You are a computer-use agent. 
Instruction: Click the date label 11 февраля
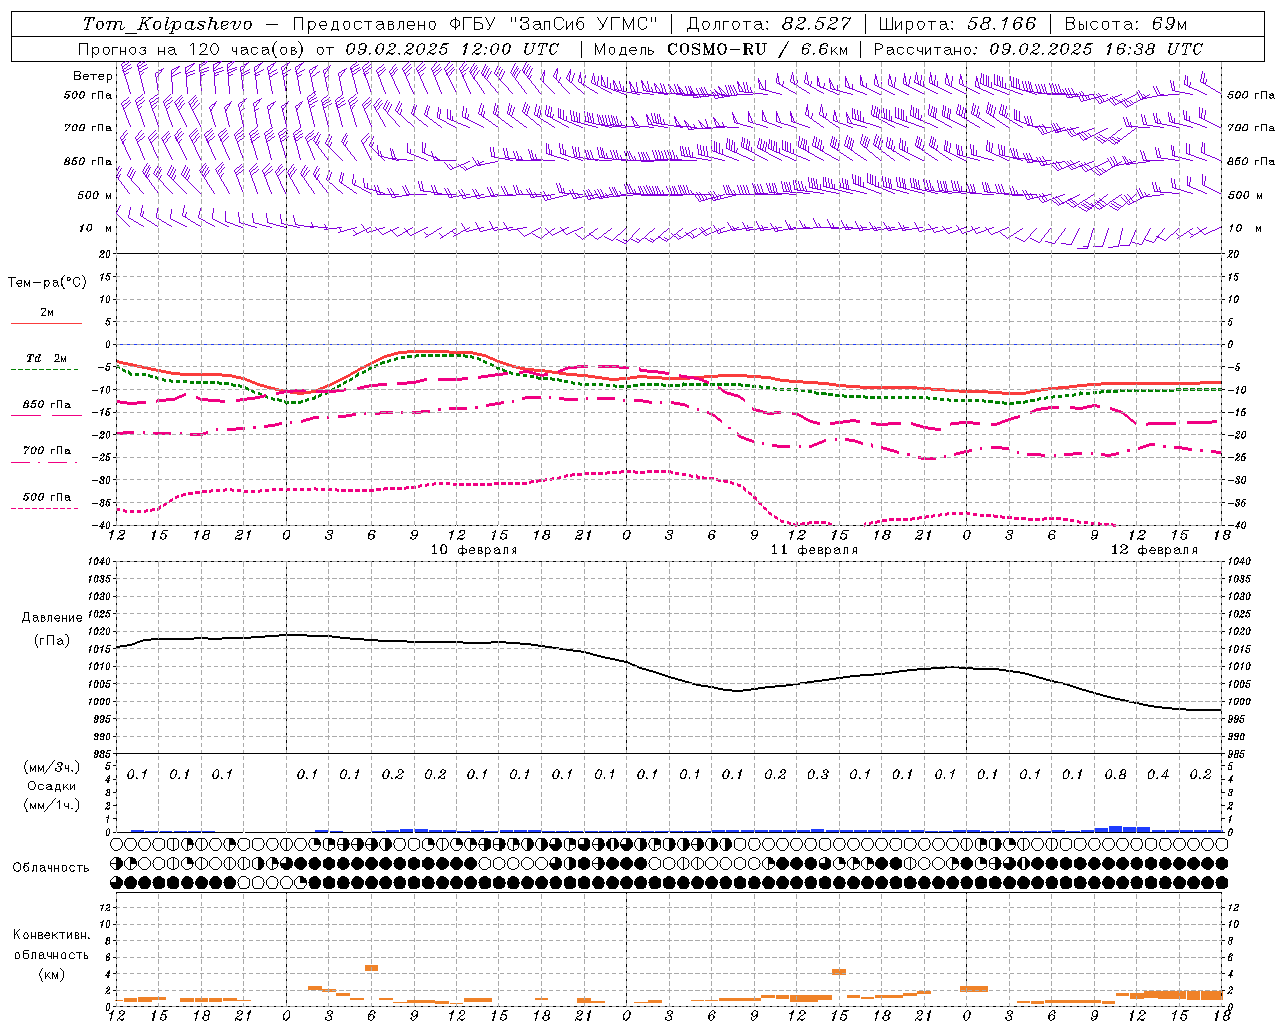(814, 550)
